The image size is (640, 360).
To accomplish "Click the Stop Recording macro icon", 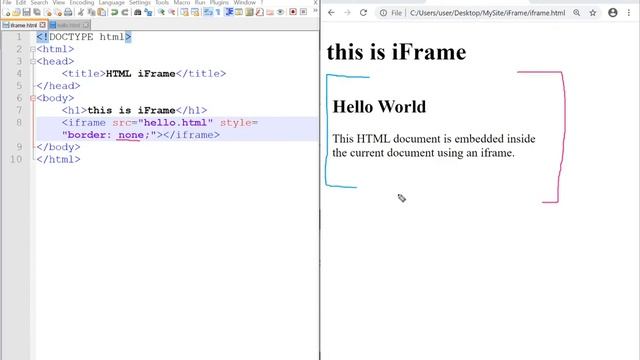I will (x=303, y=12).
